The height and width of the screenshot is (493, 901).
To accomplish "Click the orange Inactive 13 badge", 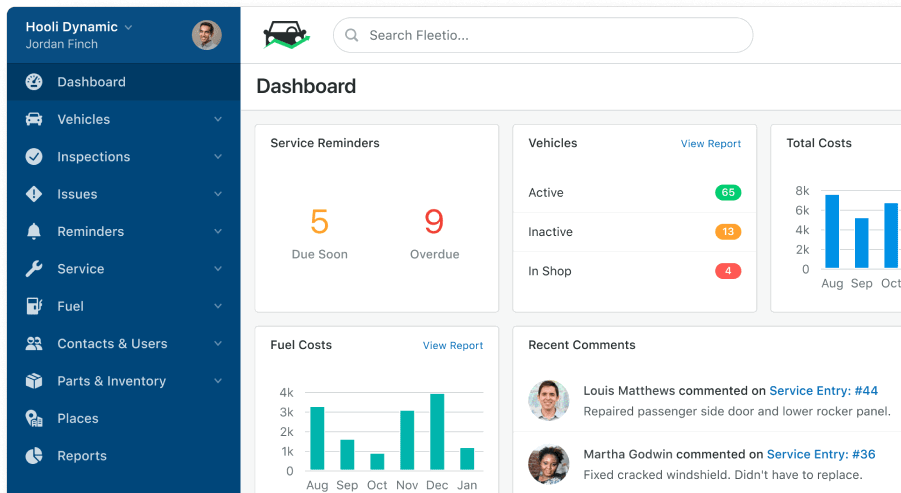I will (728, 232).
